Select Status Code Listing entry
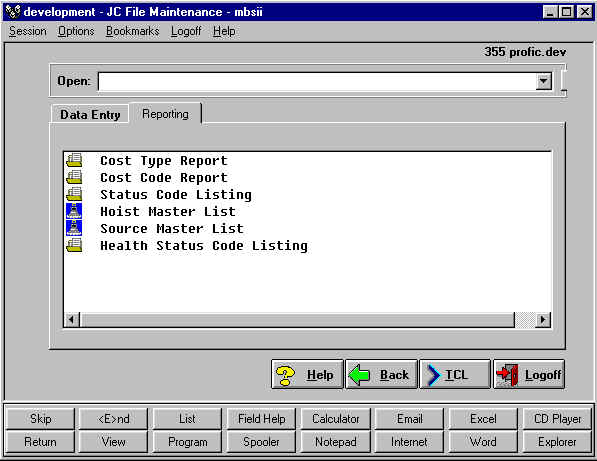This screenshot has height=461, width=597. point(176,195)
